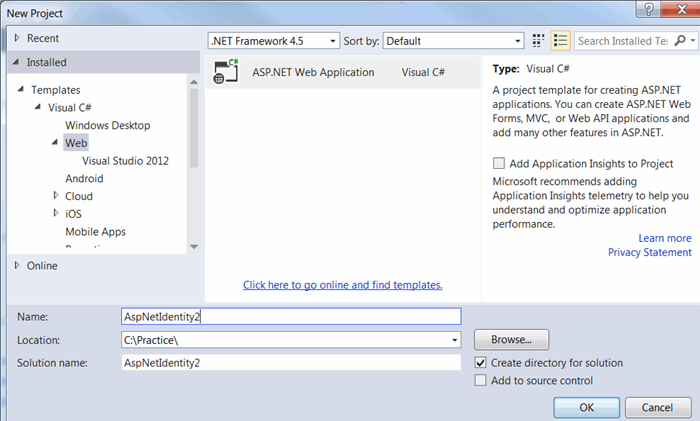Viewport: 700px width, 421px height.
Task: Select the Android template category
Action: pos(84,179)
